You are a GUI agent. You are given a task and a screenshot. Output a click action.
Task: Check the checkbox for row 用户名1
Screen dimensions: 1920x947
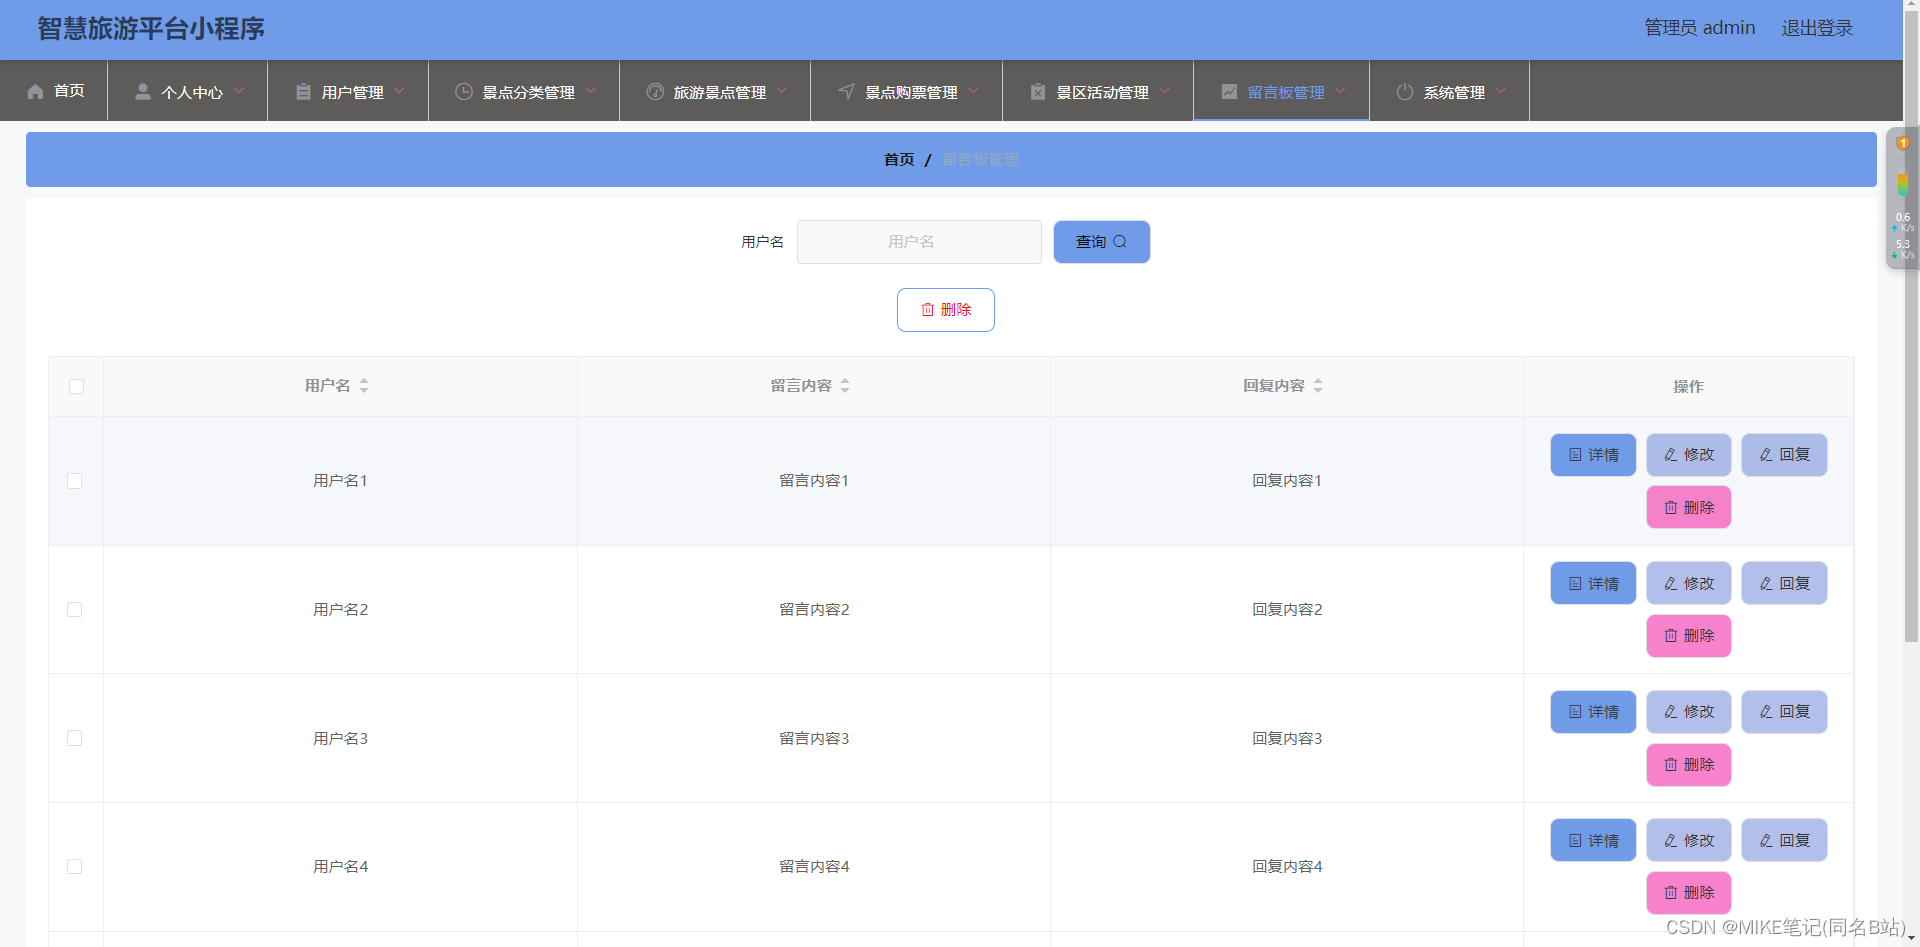pos(75,481)
